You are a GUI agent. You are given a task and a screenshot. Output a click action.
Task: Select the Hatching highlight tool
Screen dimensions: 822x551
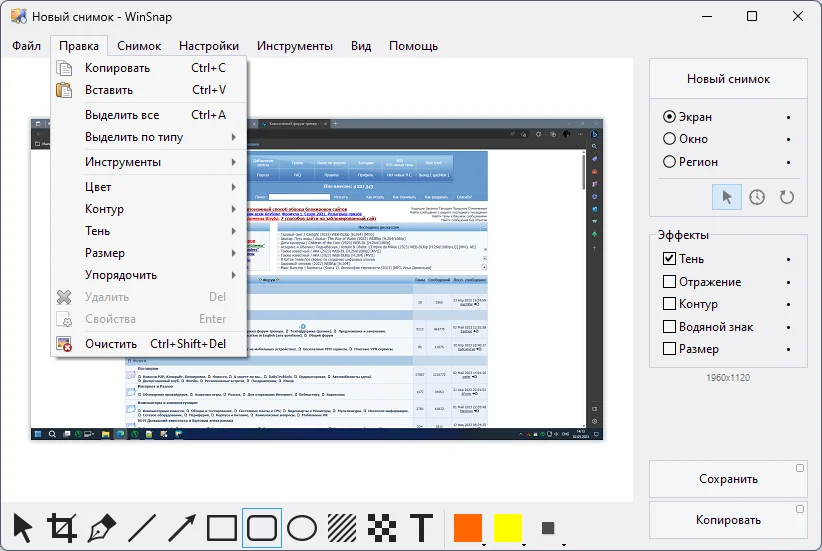tap(342, 528)
